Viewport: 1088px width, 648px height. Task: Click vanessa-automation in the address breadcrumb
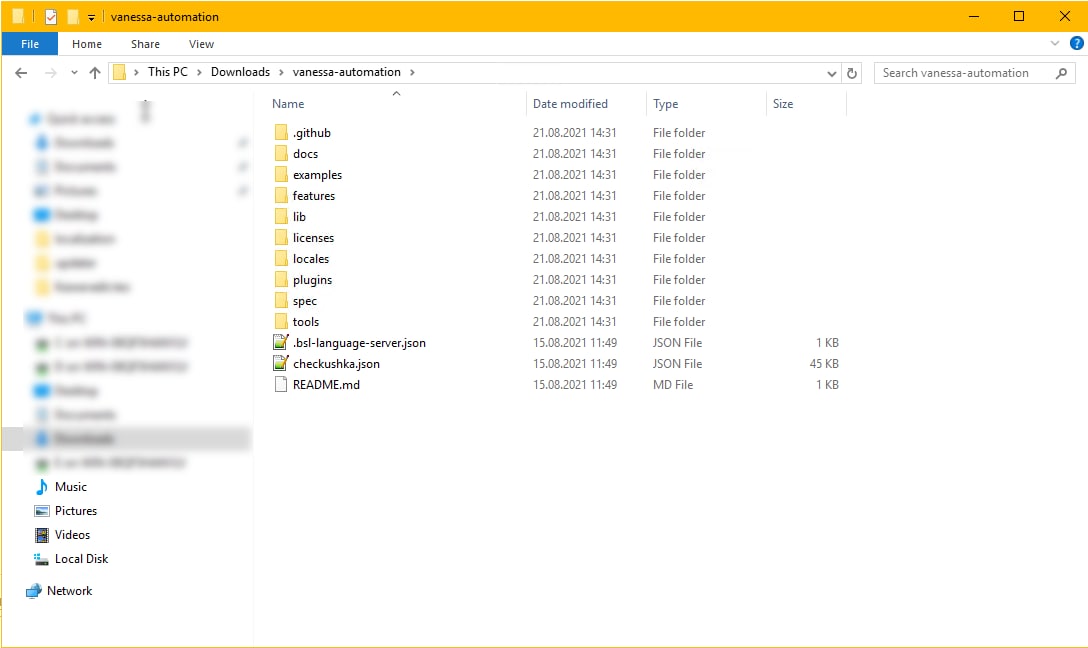click(x=346, y=72)
